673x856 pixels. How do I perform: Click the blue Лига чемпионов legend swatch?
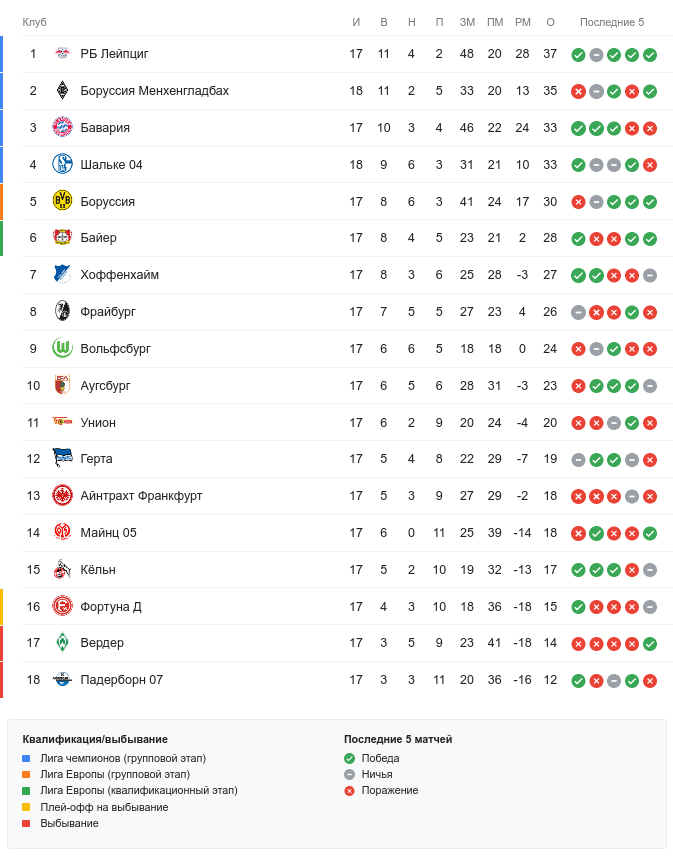point(26,759)
